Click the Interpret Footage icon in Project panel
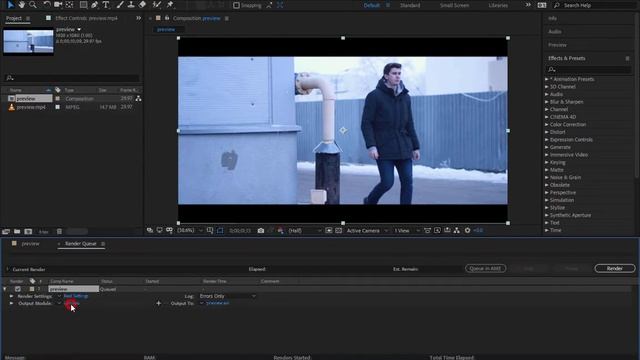The height and width of the screenshot is (360, 640). click(x=6, y=231)
